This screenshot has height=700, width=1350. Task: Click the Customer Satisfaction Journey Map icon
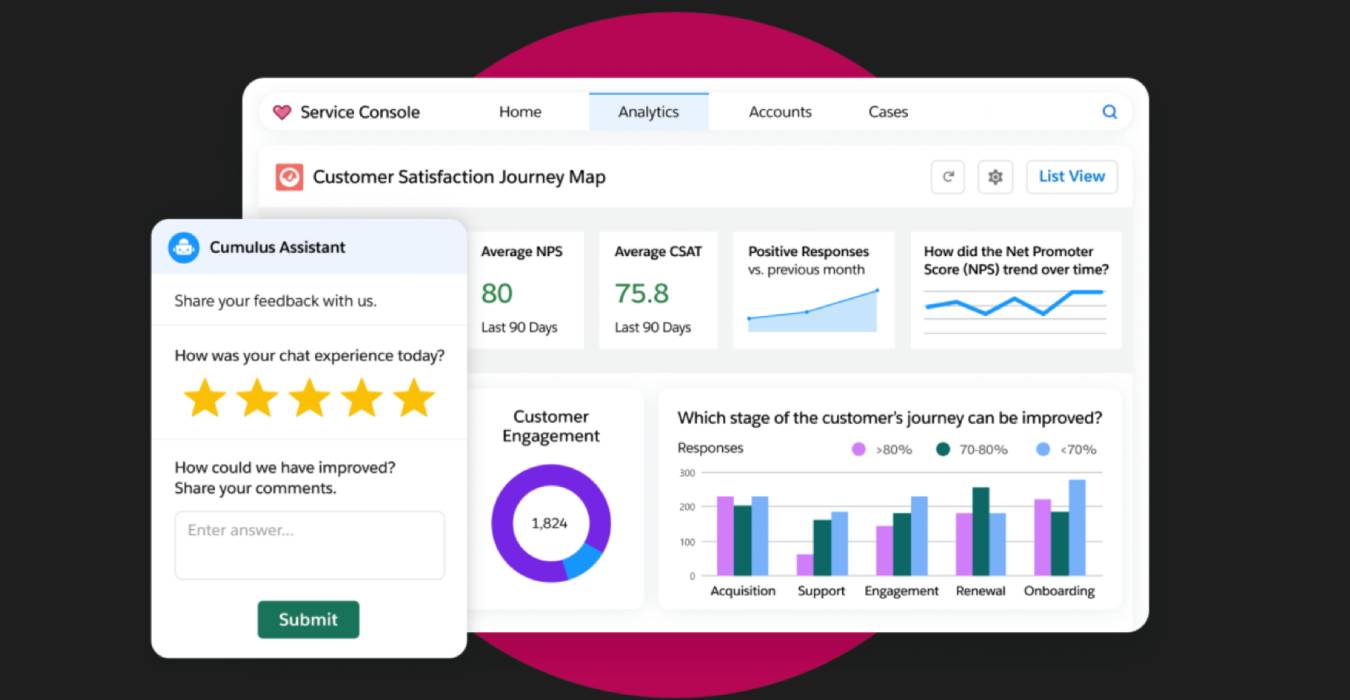(289, 177)
